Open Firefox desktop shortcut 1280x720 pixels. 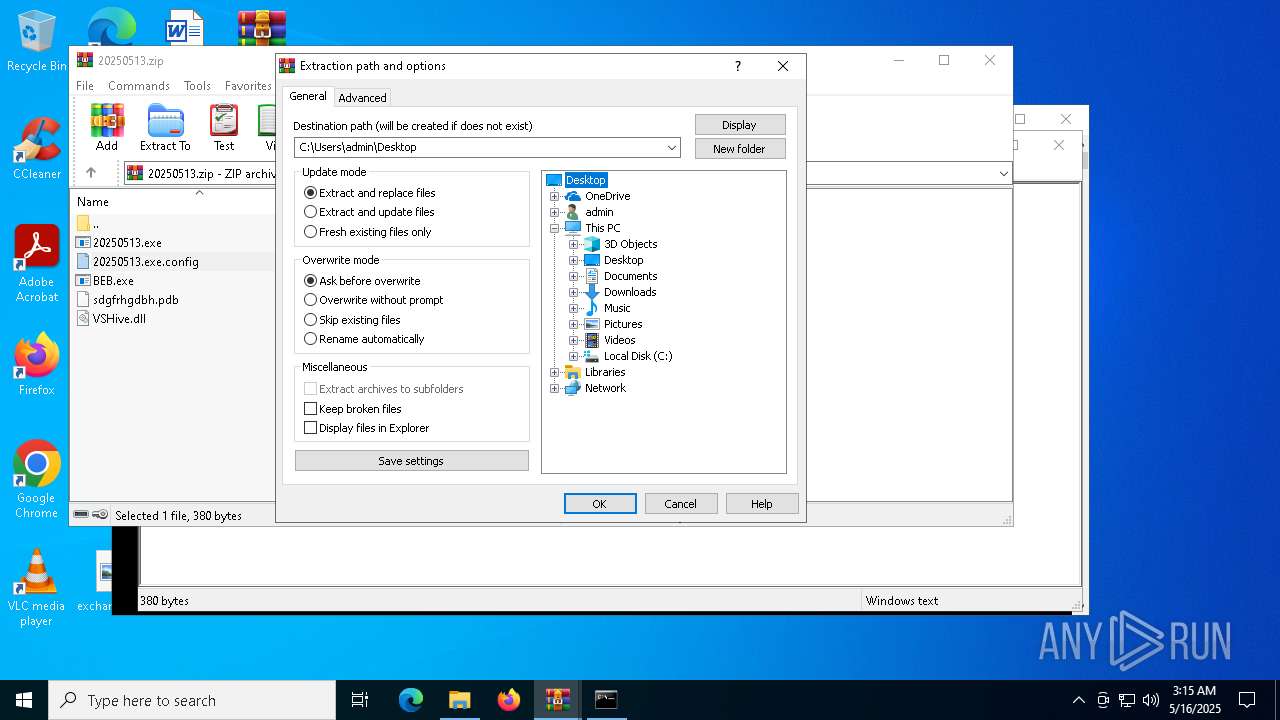click(37, 365)
